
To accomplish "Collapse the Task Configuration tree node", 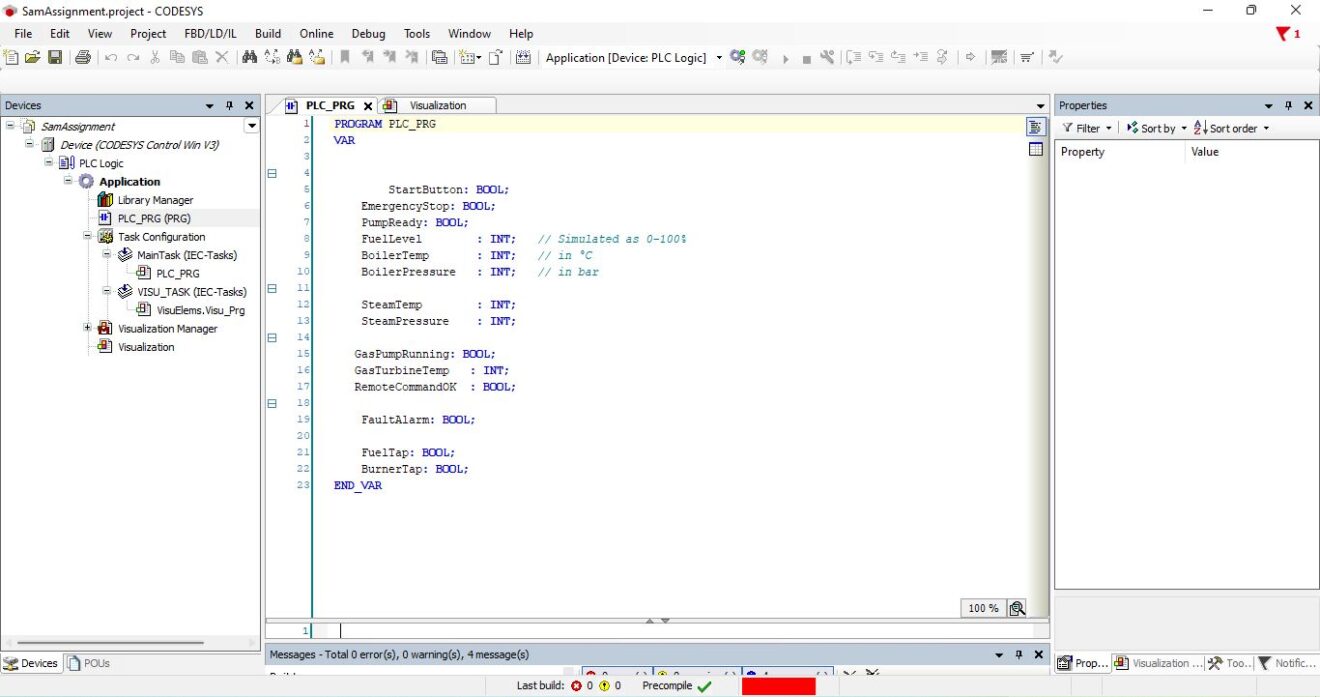I will (87, 236).
